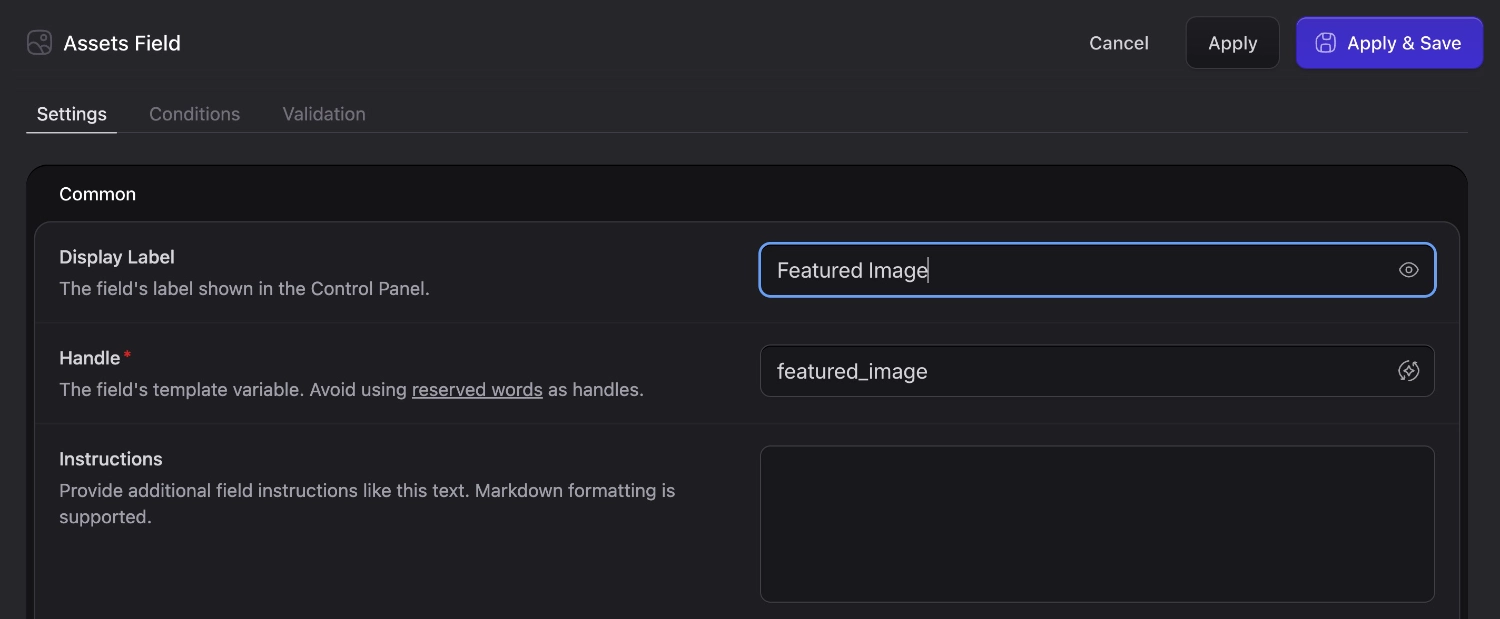Click the save icon inside Apply & Save
The image size is (1500, 619).
(x=1325, y=42)
